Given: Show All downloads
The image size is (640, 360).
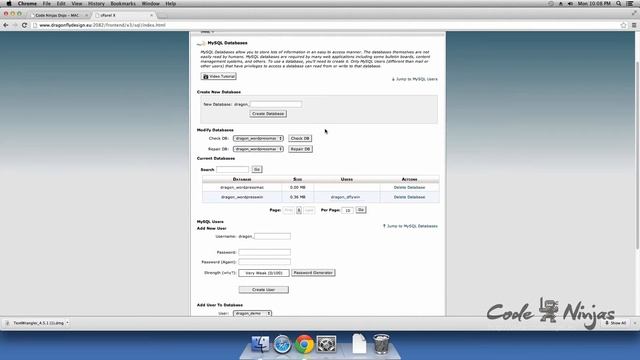Looking at the screenshot, I should point(616,323).
